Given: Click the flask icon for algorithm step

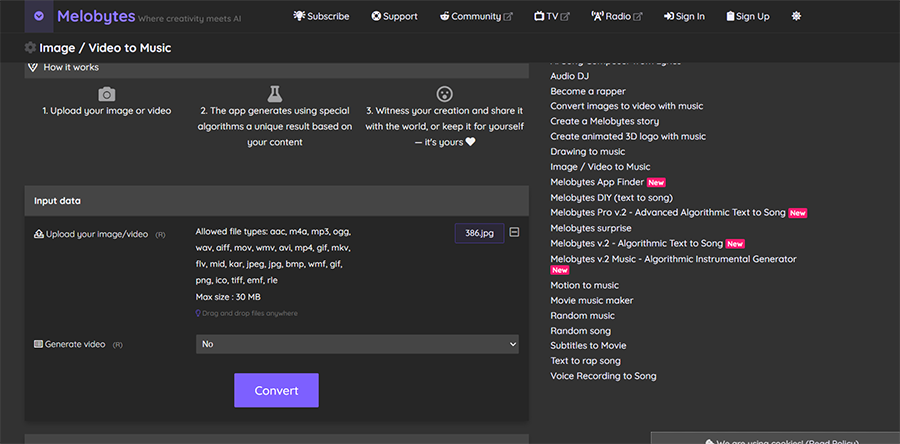Looking at the screenshot, I should (x=275, y=94).
